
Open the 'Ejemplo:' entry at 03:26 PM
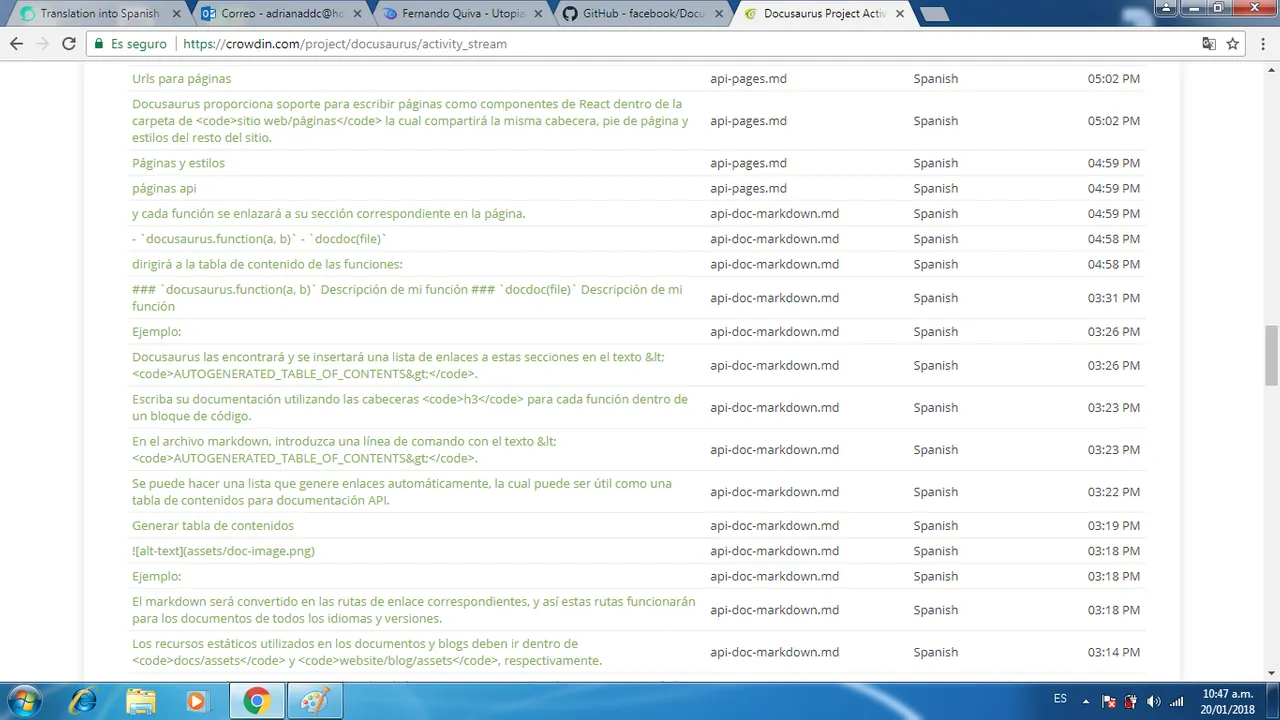tap(156, 331)
